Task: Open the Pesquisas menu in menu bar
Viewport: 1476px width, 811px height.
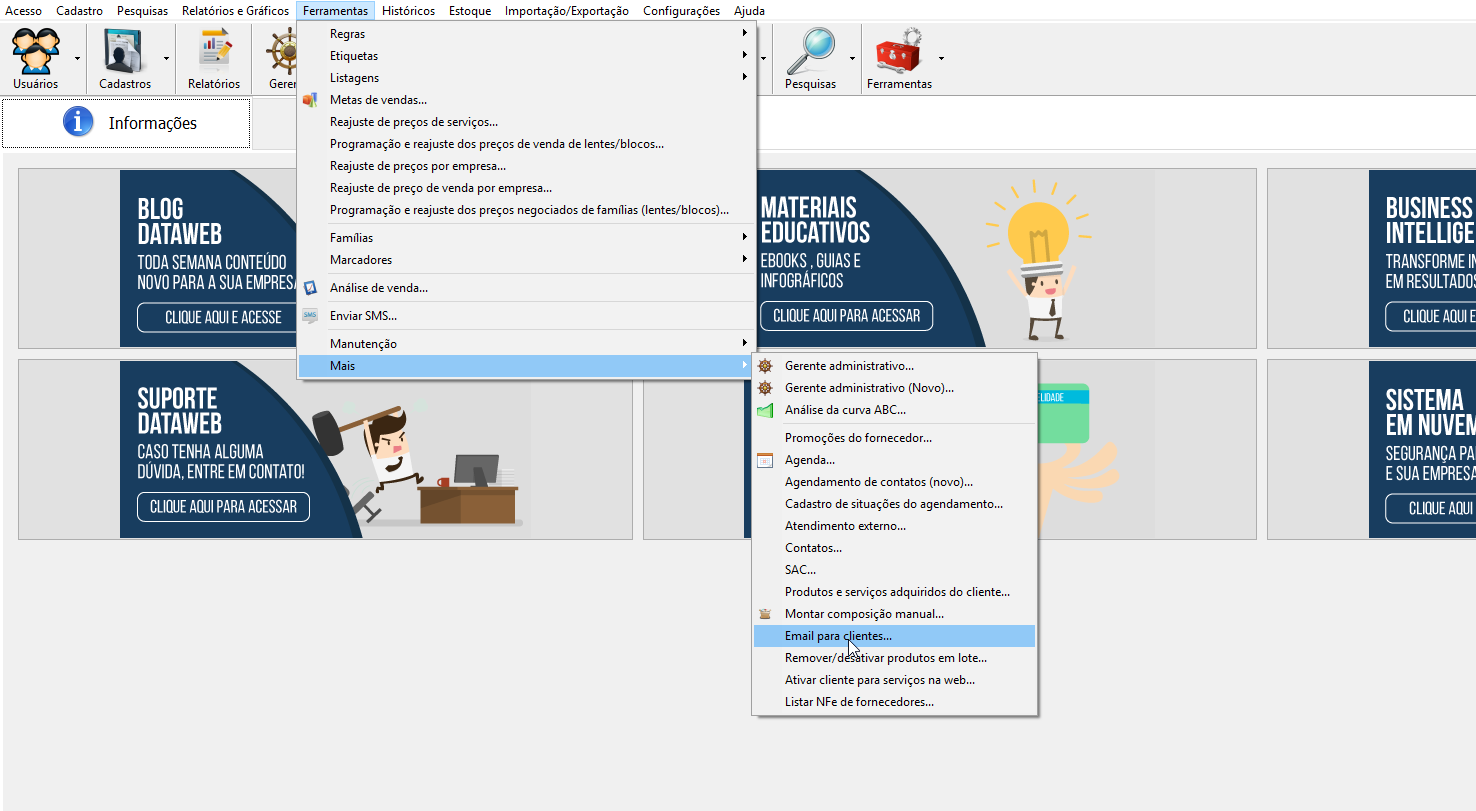Action: 142,11
